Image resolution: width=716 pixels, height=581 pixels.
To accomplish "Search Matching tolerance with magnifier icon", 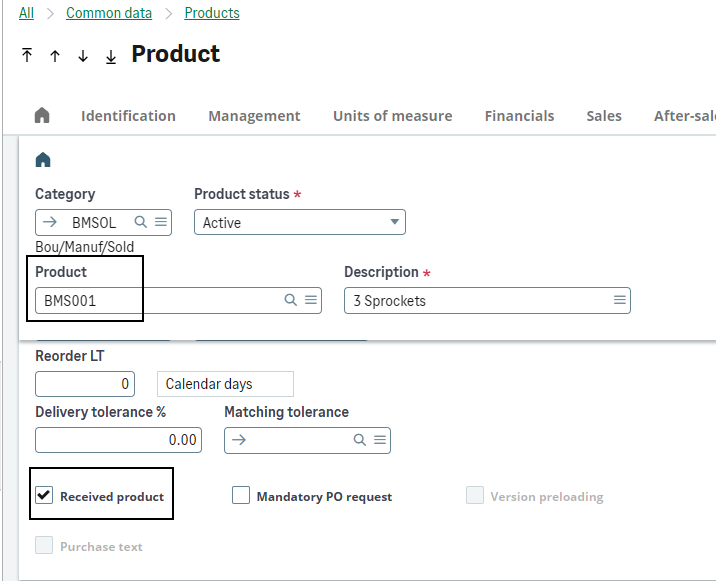I will point(360,440).
